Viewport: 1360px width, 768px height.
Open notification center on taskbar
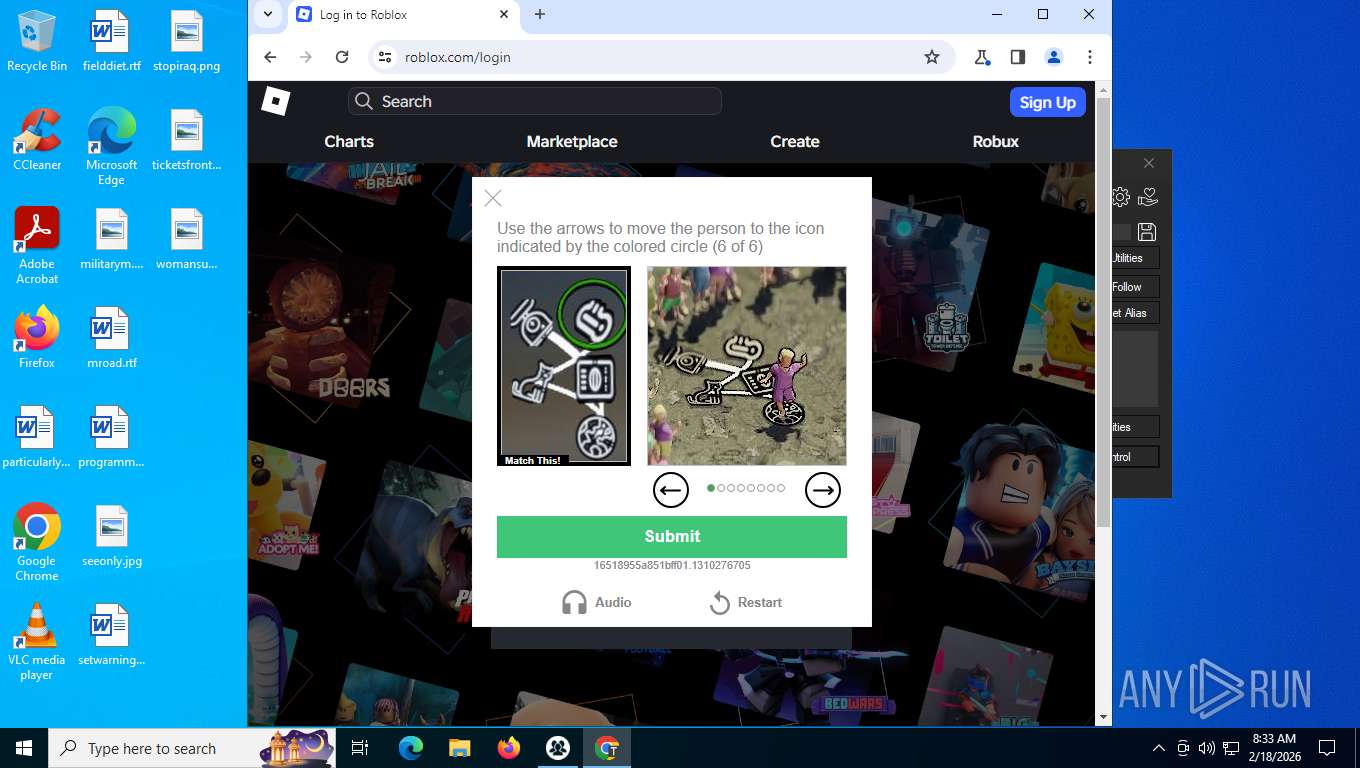pos(1327,748)
